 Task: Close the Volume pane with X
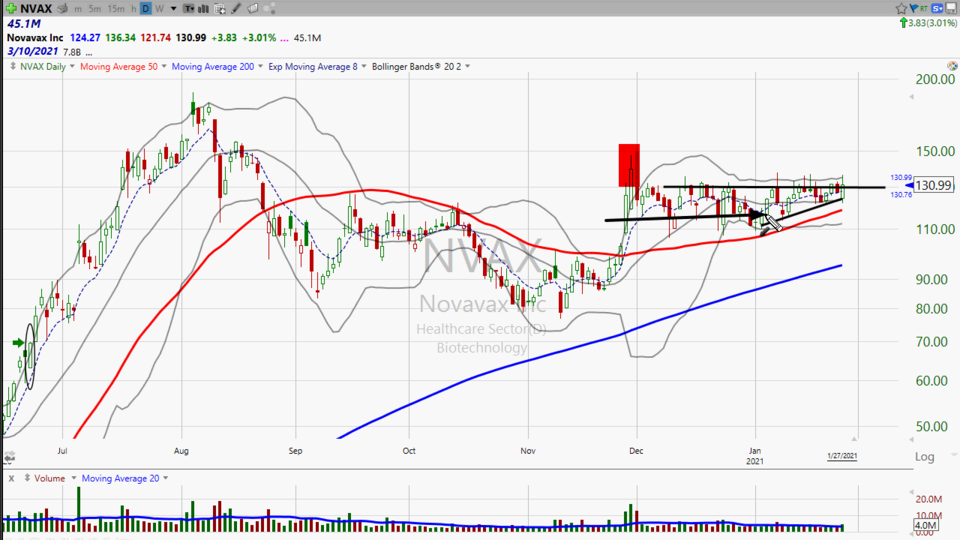pyautogui.click(x=11, y=478)
